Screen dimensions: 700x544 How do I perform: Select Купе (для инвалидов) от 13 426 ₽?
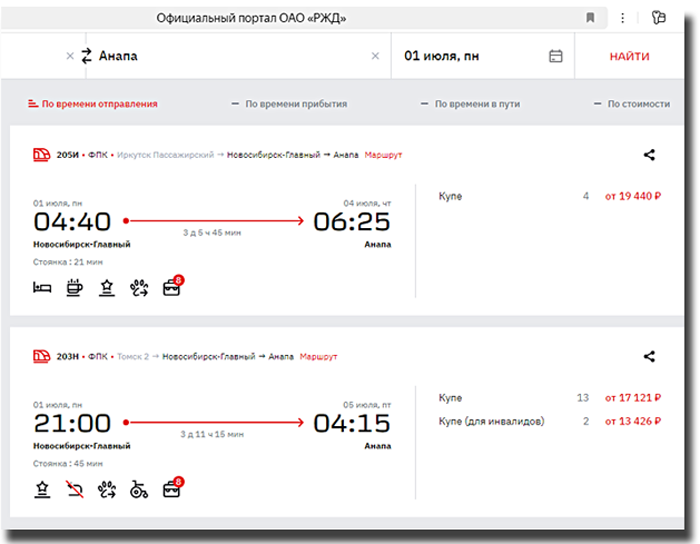(550, 421)
